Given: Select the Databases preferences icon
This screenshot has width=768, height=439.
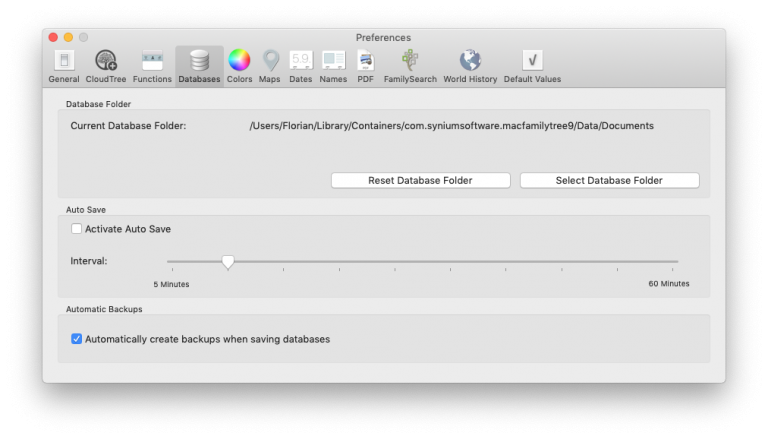Looking at the screenshot, I should coord(199,67).
